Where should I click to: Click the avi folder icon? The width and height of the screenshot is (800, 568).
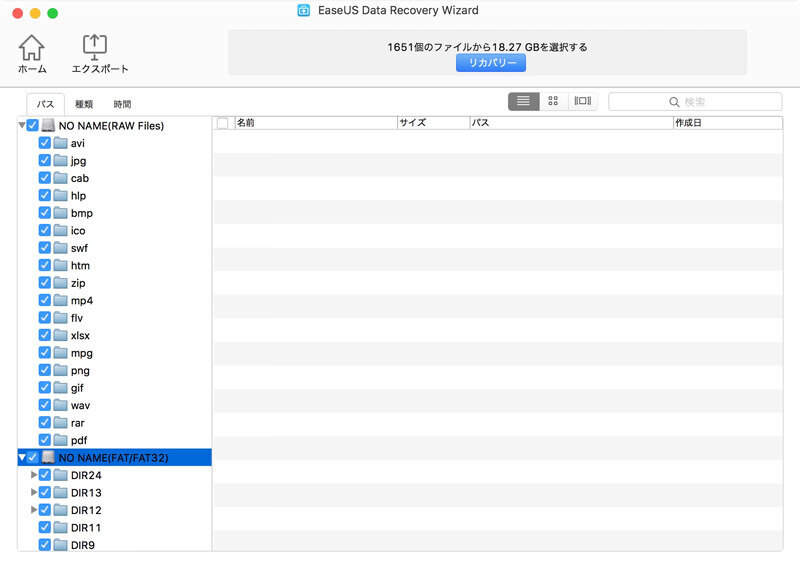click(61, 143)
